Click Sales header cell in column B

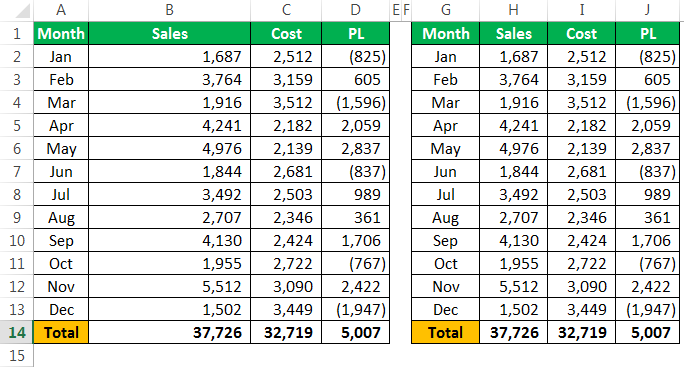pos(169,33)
